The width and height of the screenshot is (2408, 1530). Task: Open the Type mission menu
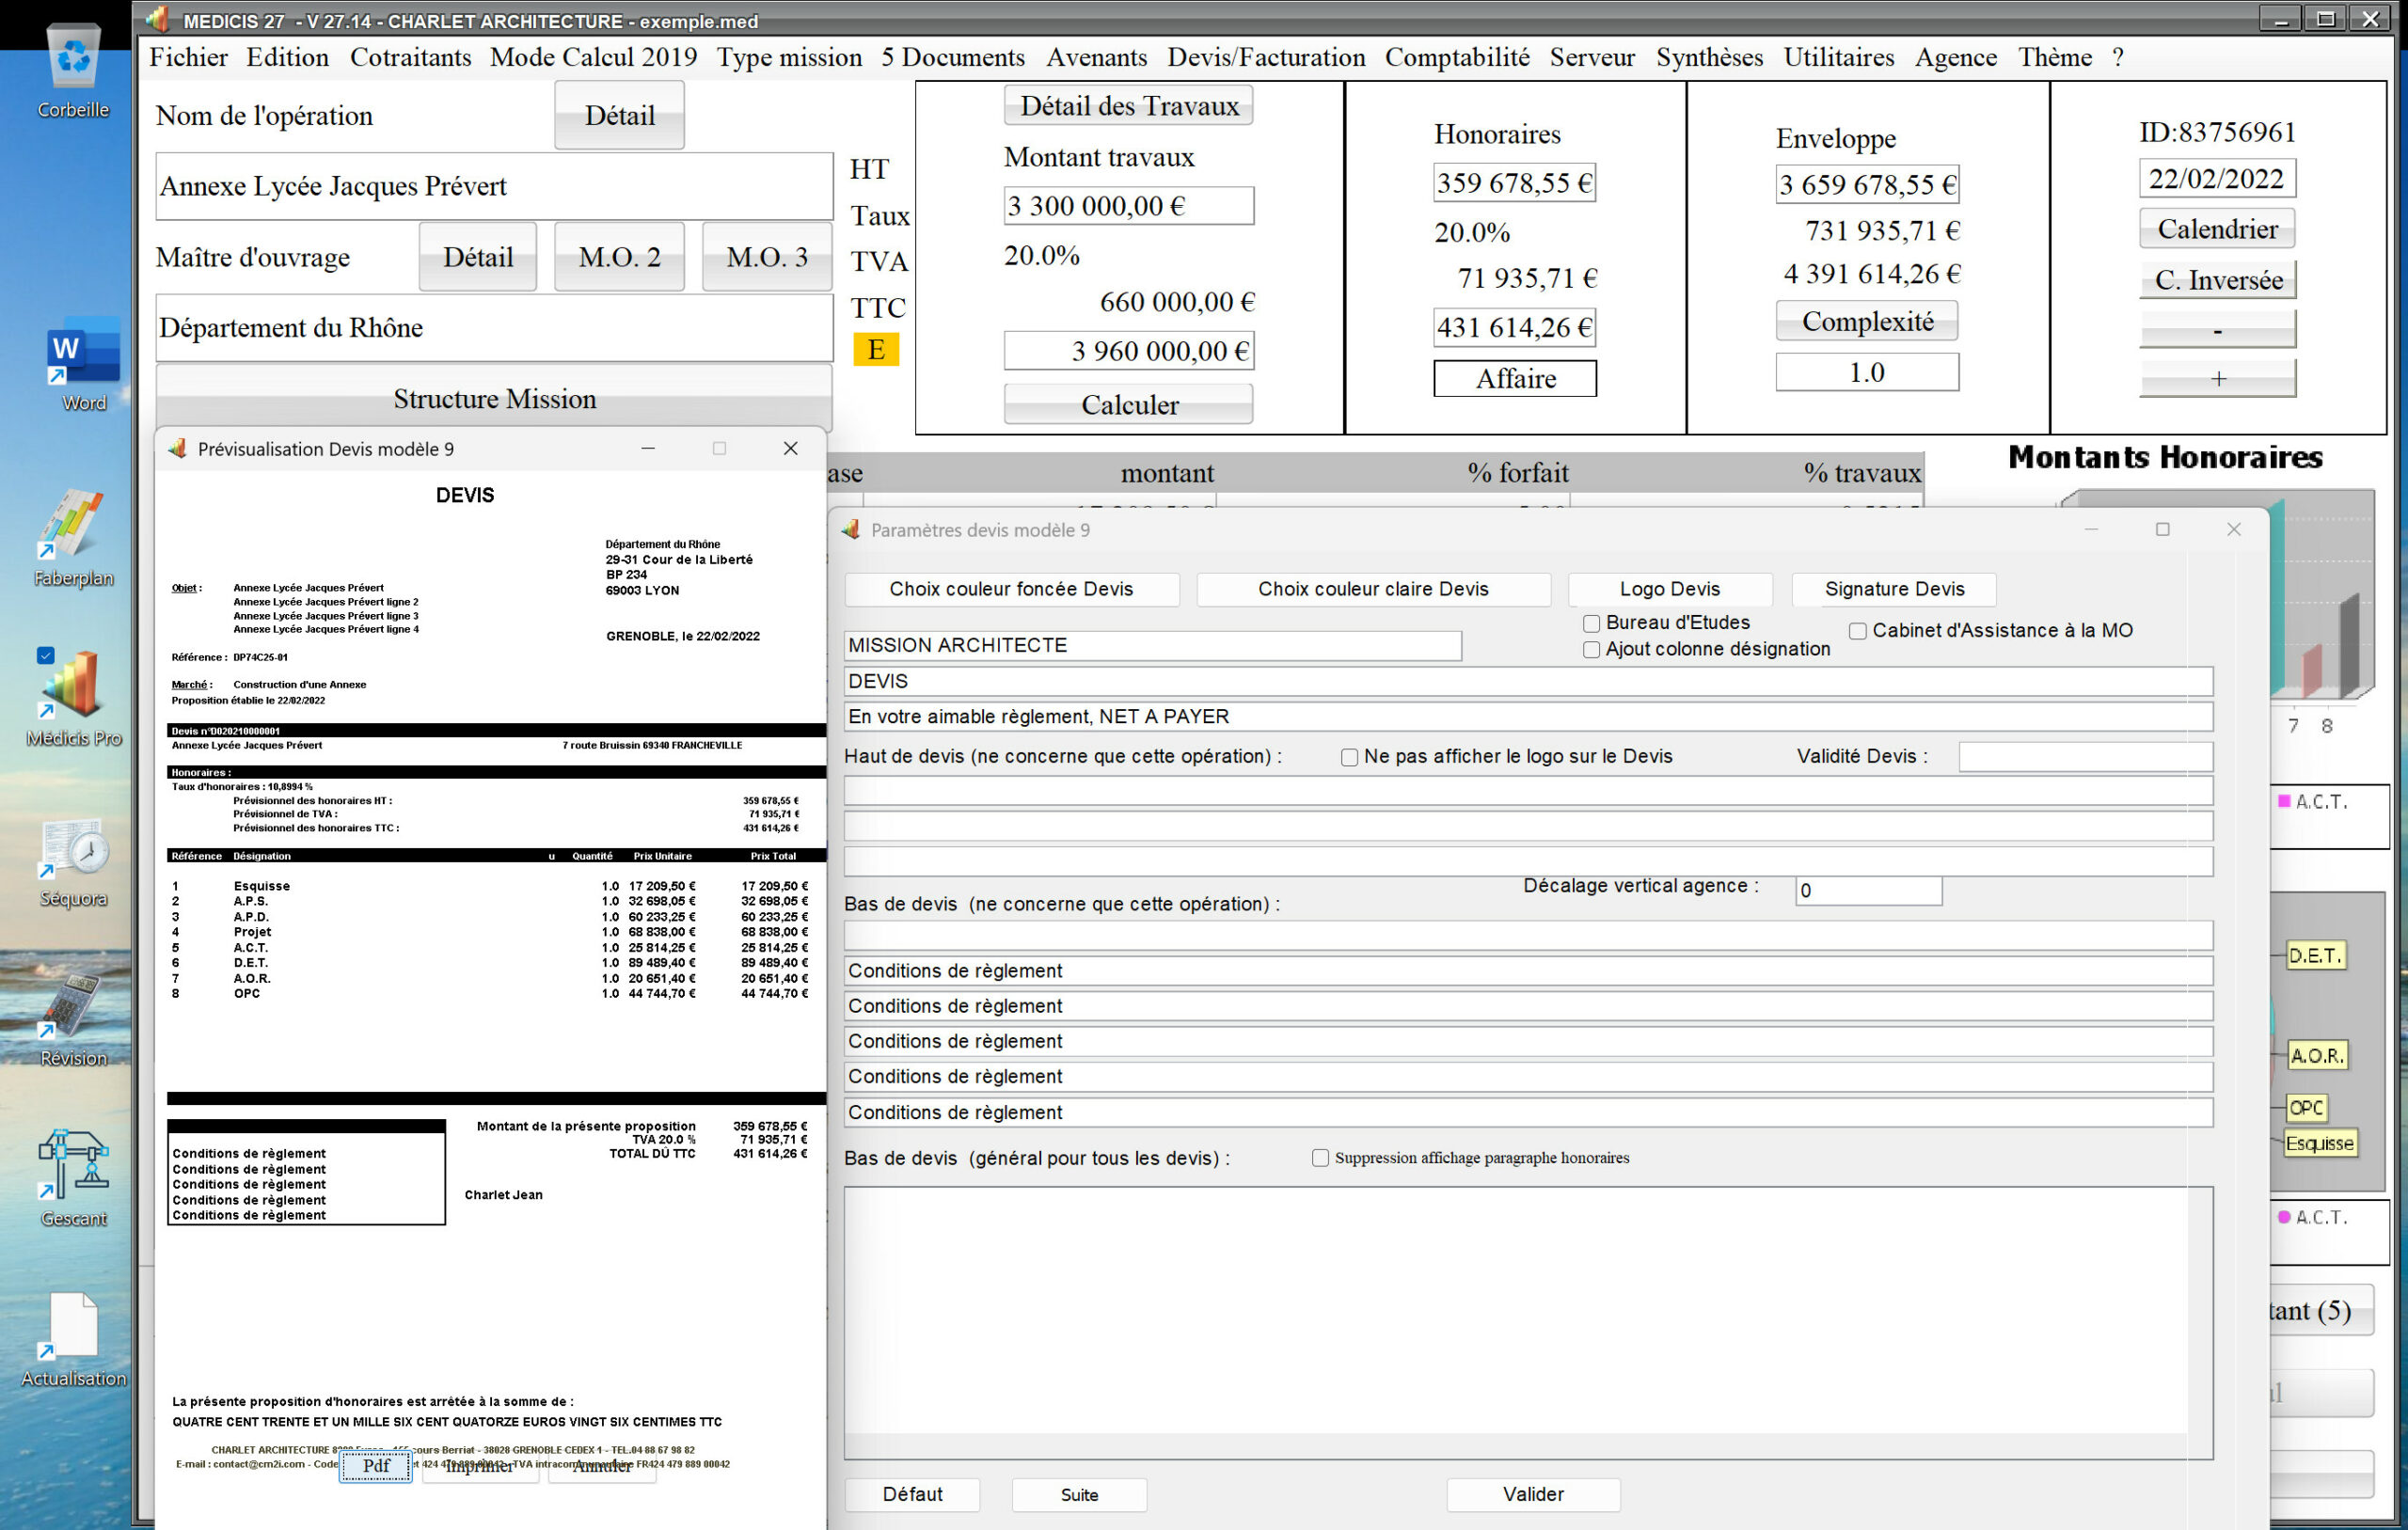[x=788, y=57]
